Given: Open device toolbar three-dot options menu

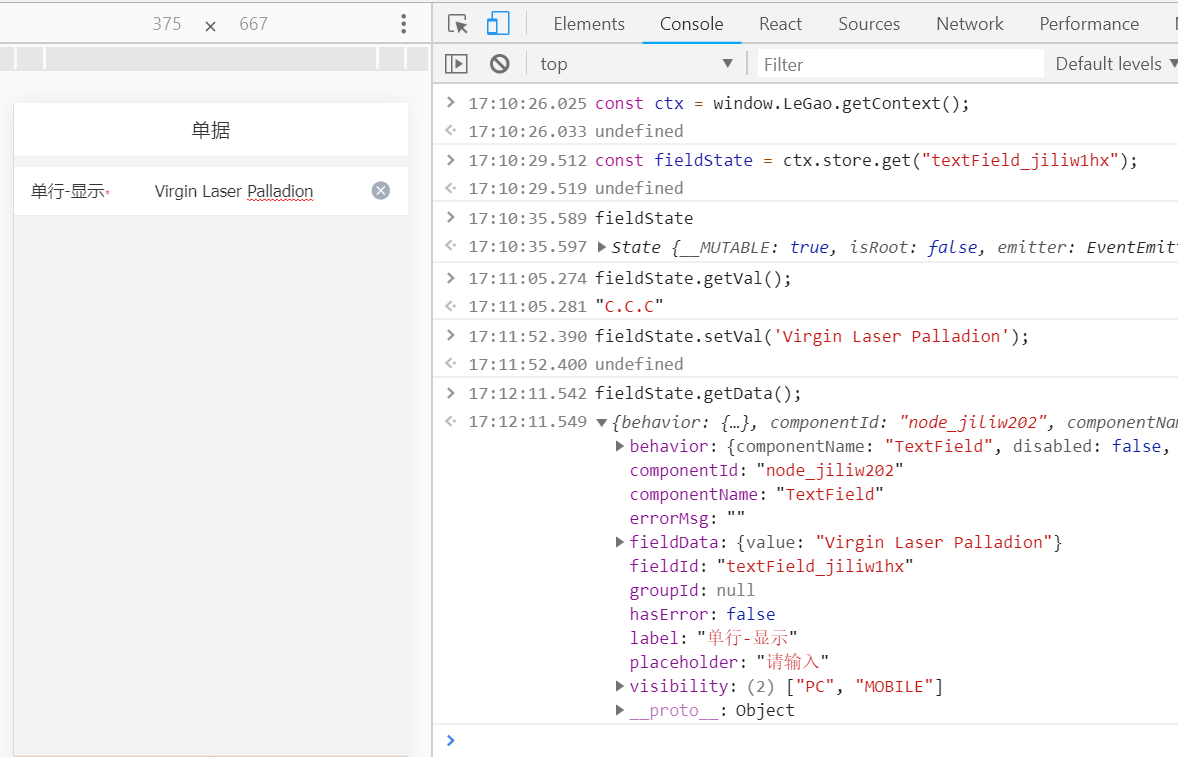Looking at the screenshot, I should pyautogui.click(x=403, y=24).
